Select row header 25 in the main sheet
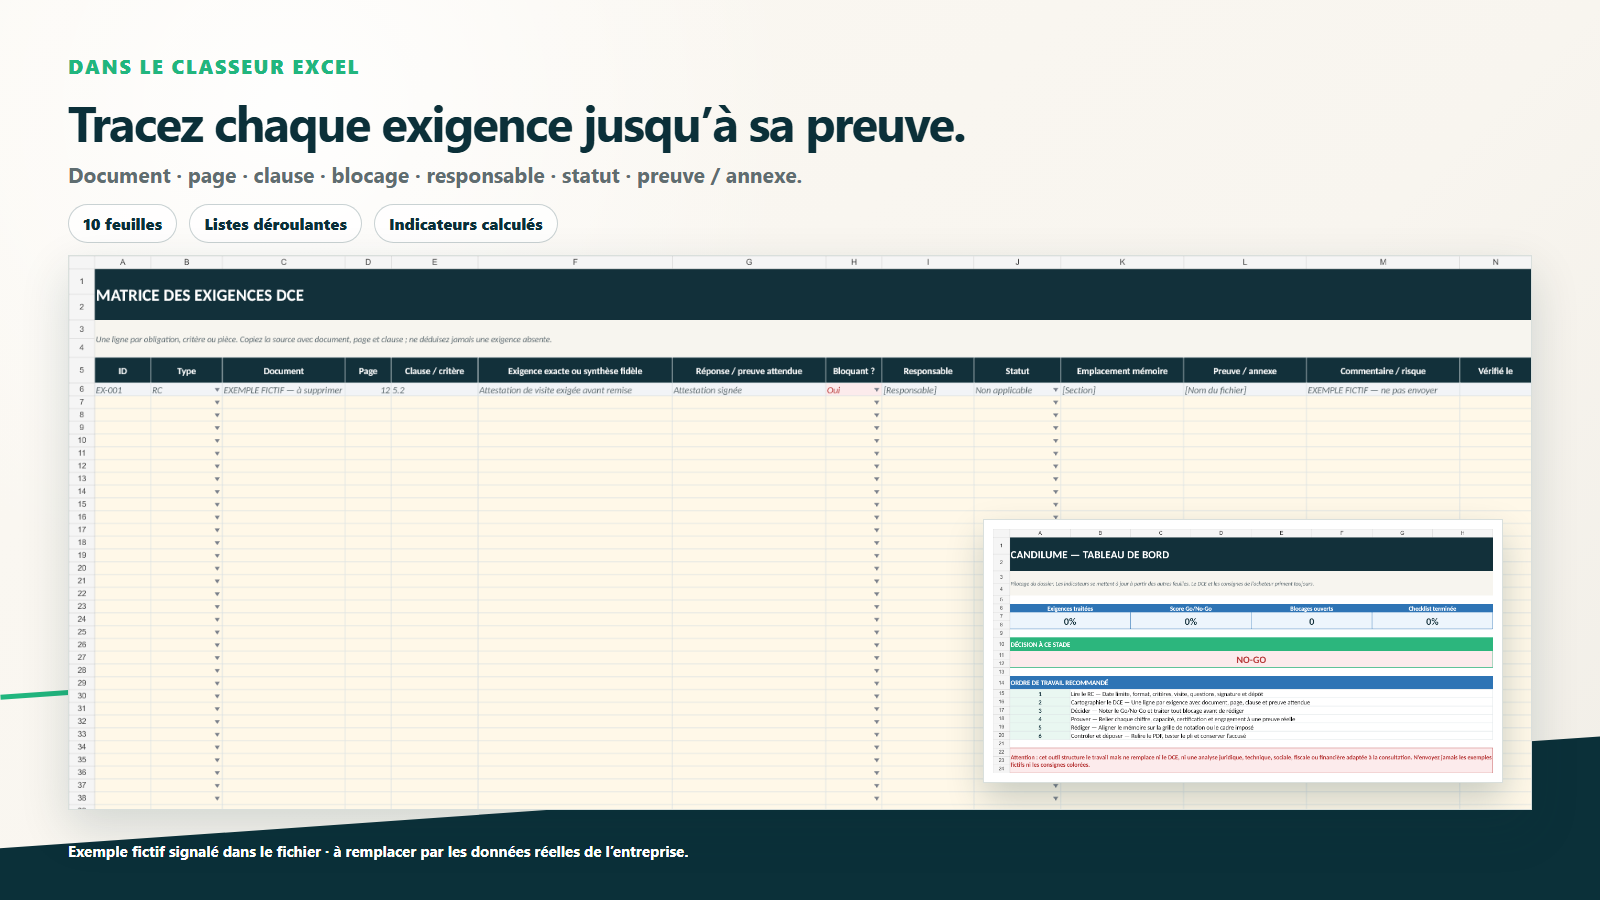This screenshot has height=900, width=1600. [82, 632]
